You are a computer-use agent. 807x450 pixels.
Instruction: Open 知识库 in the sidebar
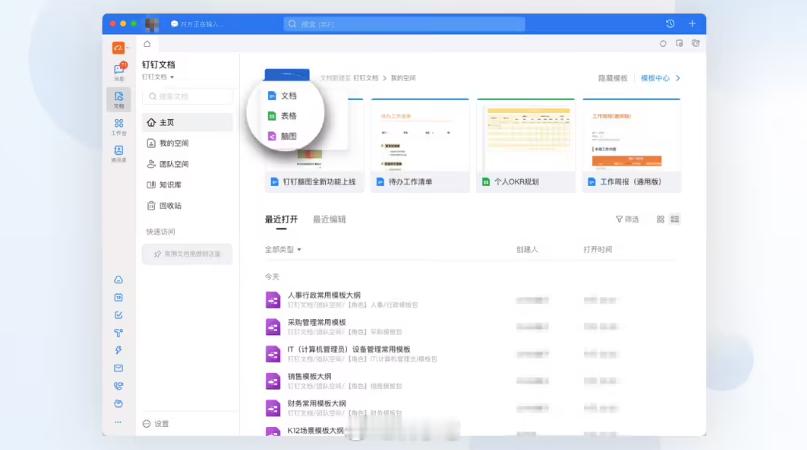(x=187, y=184)
